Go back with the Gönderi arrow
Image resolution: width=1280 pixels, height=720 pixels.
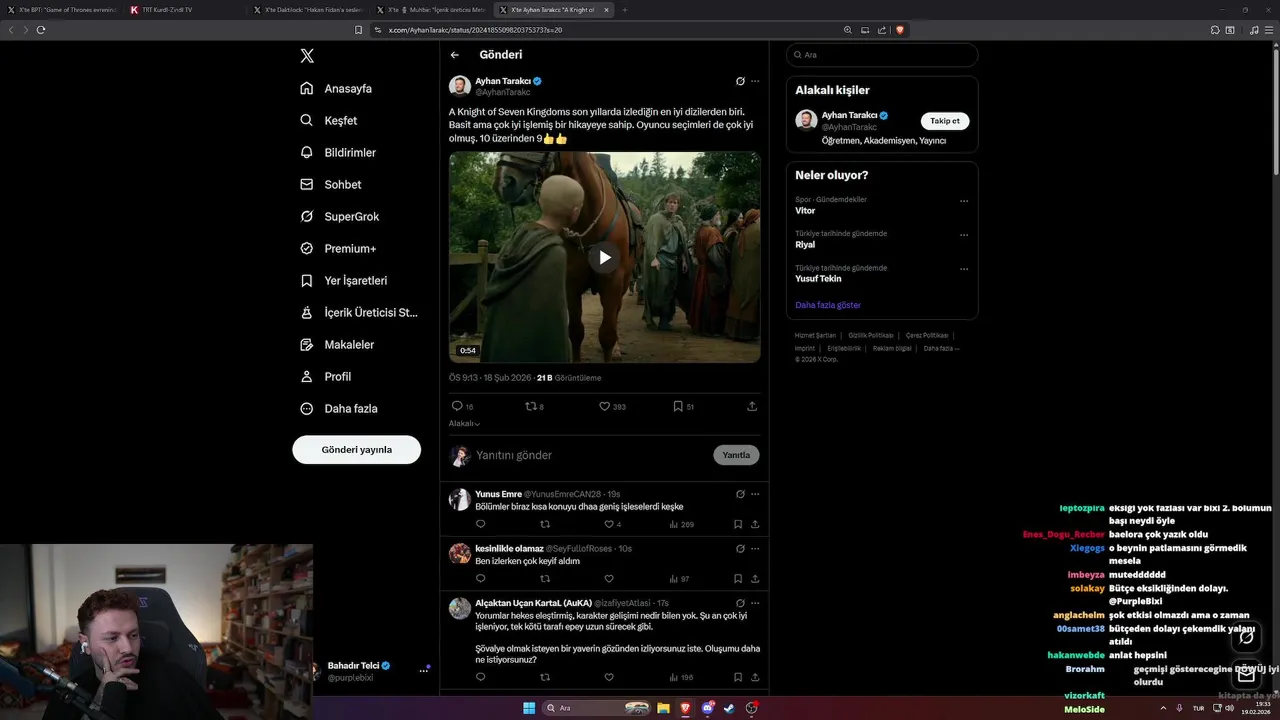(x=455, y=55)
